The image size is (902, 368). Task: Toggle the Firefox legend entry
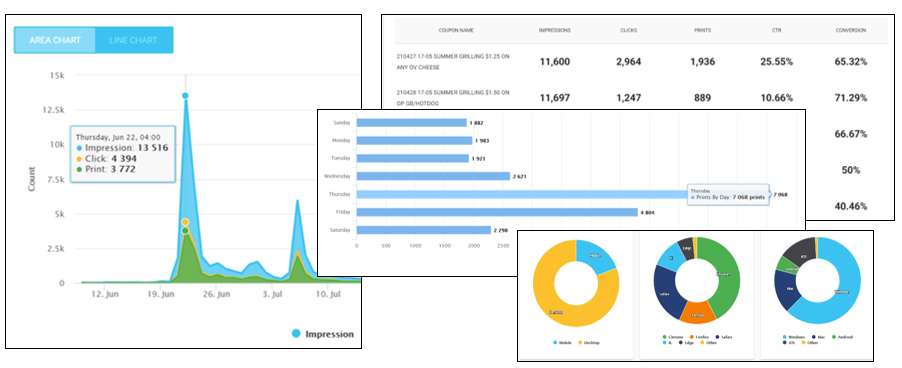point(700,337)
